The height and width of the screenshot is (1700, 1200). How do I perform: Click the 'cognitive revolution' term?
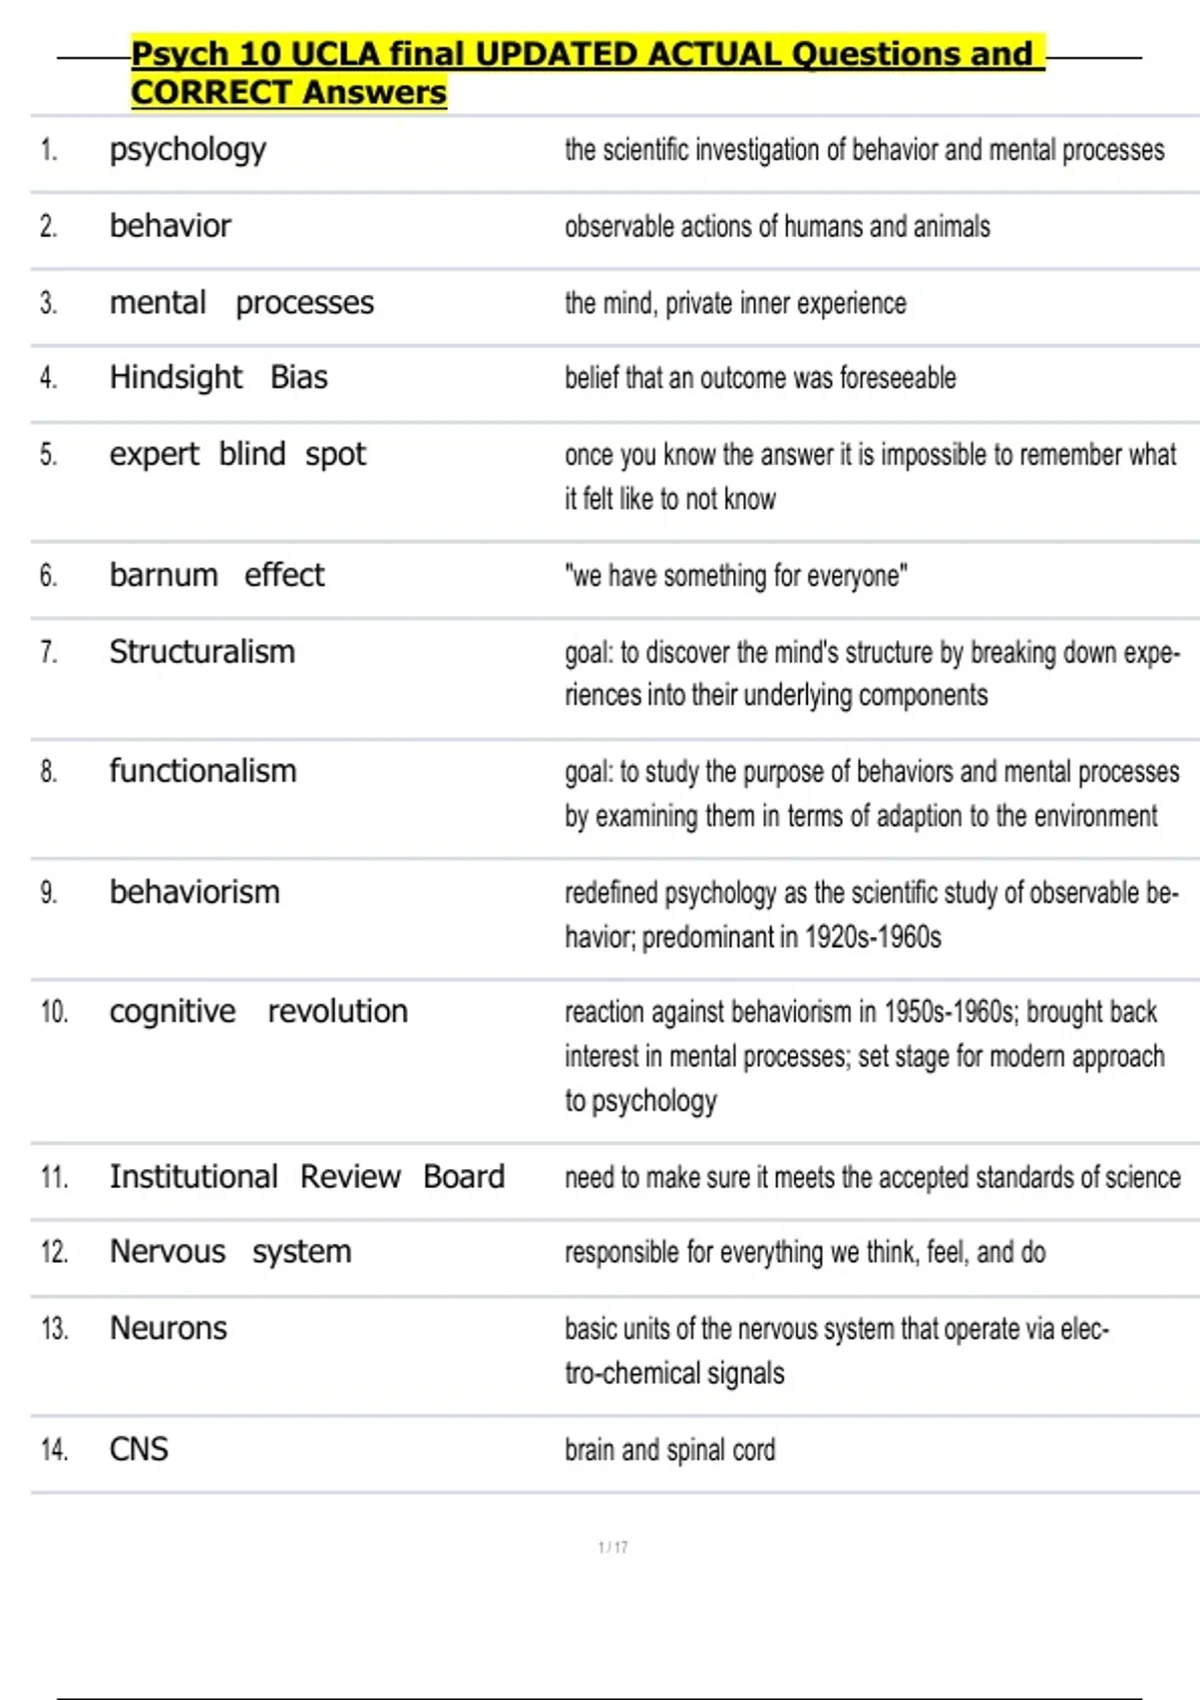coord(259,1012)
